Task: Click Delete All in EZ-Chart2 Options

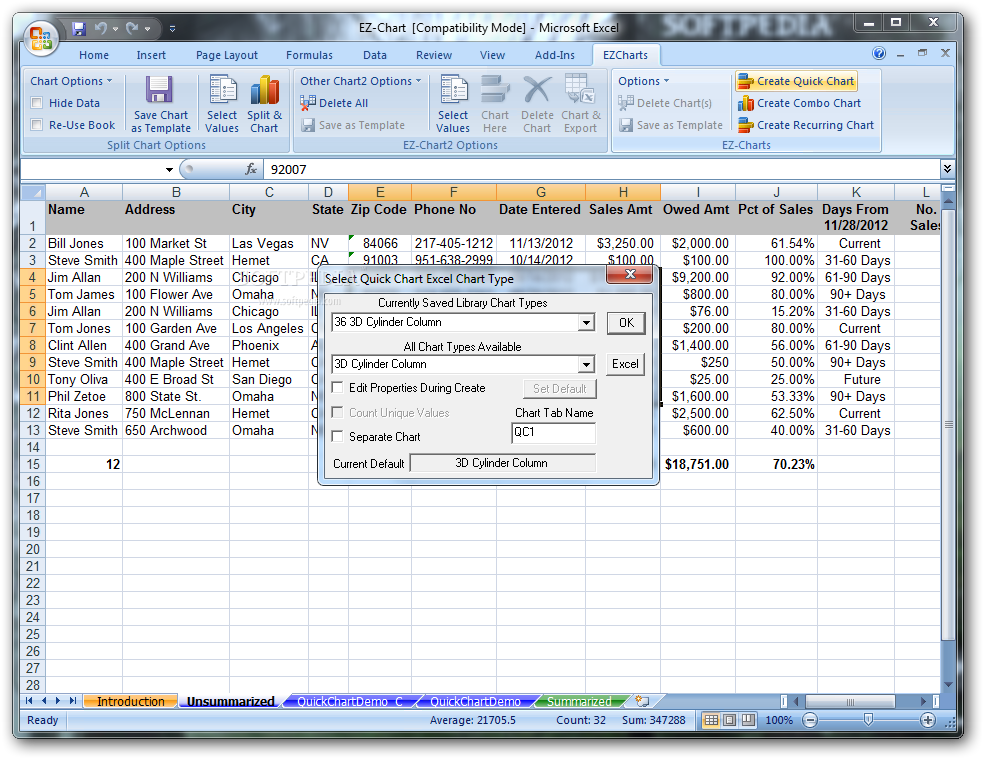Action: (x=334, y=103)
